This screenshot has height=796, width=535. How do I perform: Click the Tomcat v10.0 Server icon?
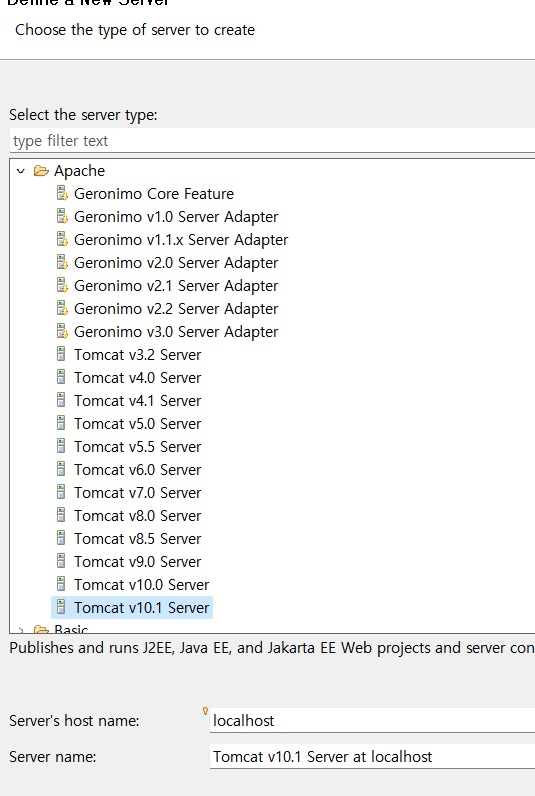[x=61, y=584]
